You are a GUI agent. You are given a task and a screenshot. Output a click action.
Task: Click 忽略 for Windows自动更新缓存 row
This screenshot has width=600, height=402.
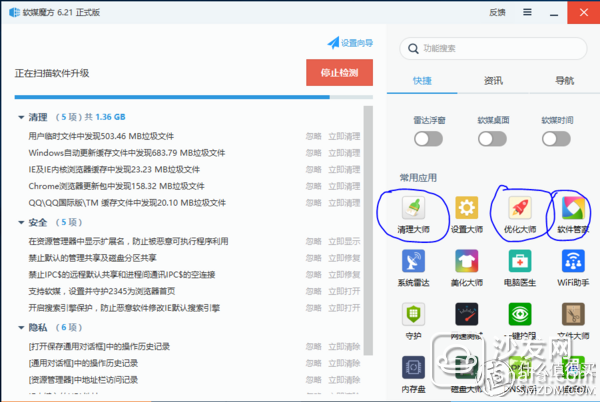point(313,153)
